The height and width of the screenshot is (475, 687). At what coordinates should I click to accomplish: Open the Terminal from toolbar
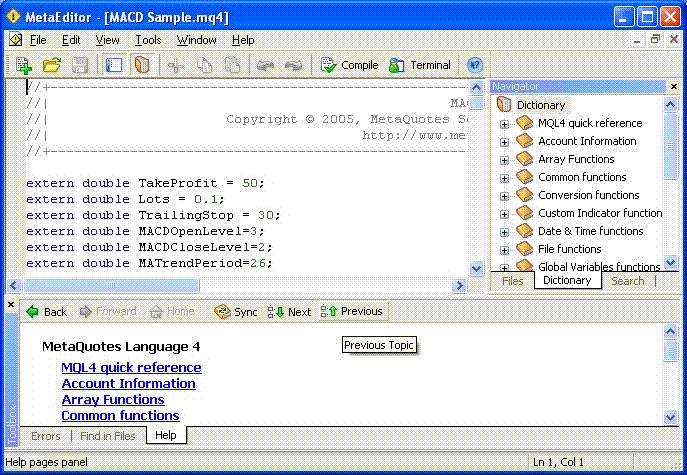tap(420, 65)
